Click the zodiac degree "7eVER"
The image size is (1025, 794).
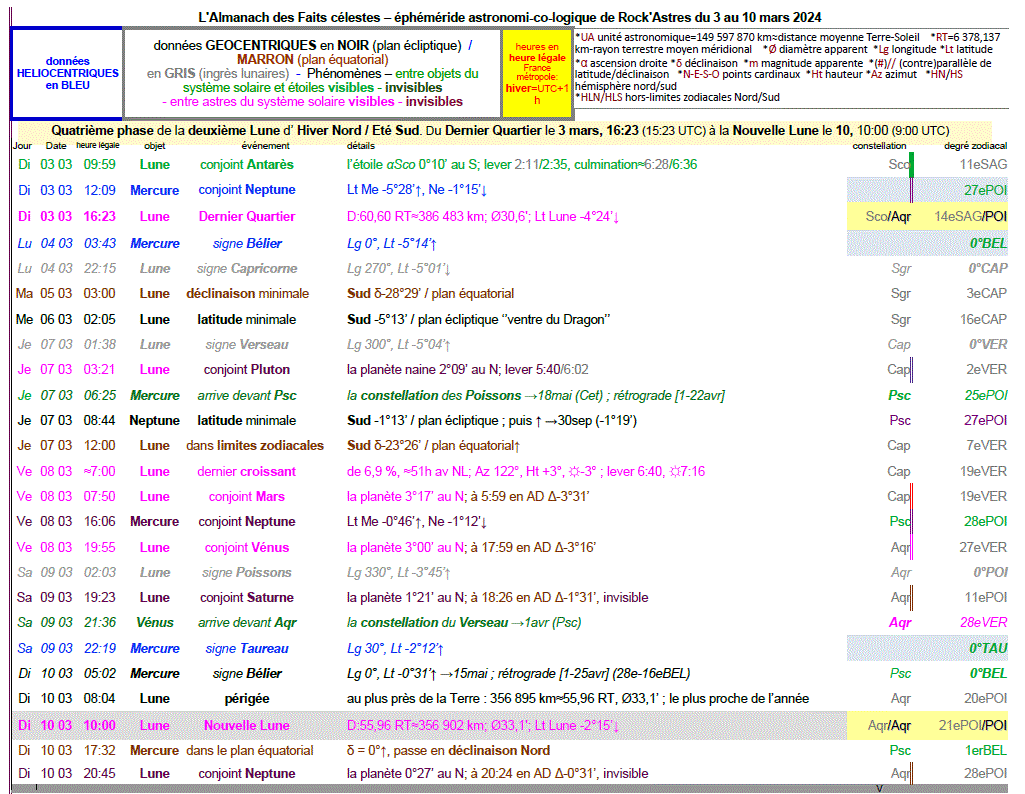(986, 446)
